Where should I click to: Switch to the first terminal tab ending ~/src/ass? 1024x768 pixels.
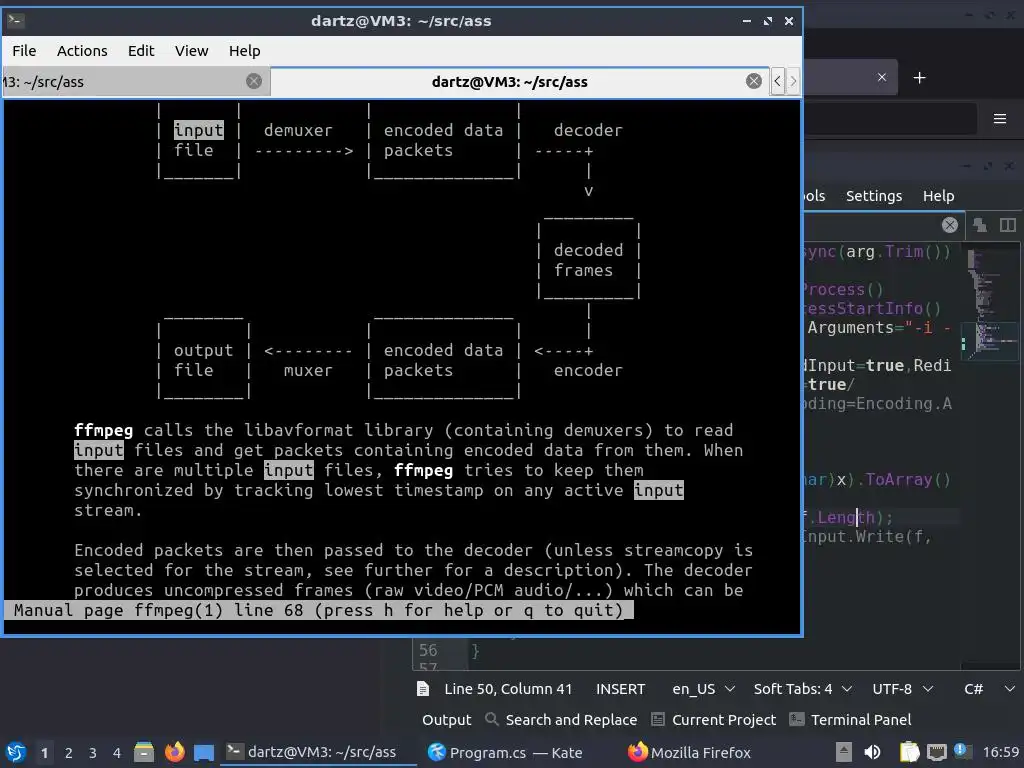[x=136, y=82]
